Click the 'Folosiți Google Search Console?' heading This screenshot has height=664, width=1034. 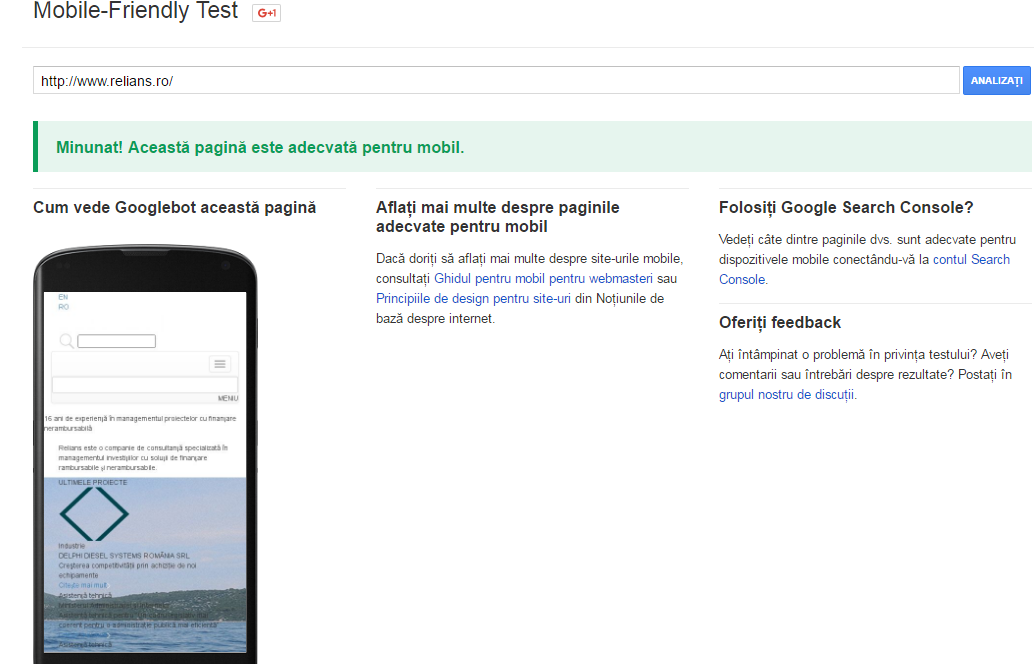[x=846, y=207]
